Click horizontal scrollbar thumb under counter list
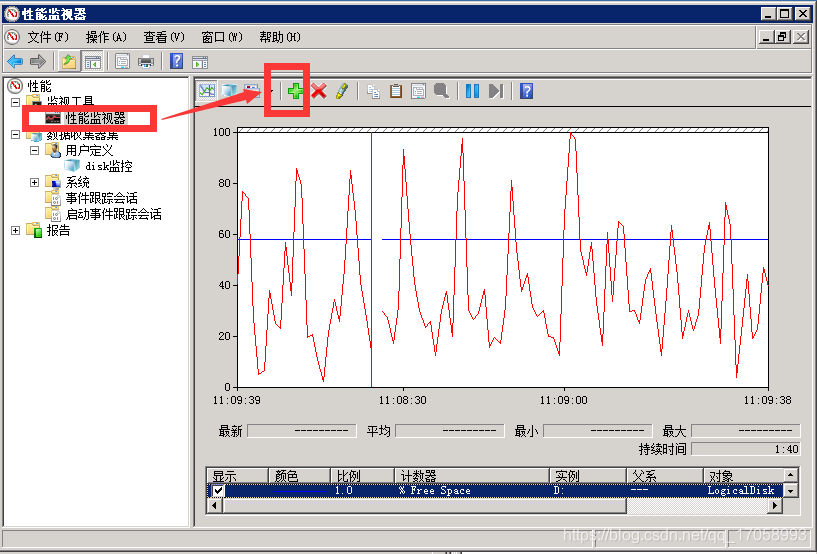This screenshot has height=554, width=817. pos(425,506)
